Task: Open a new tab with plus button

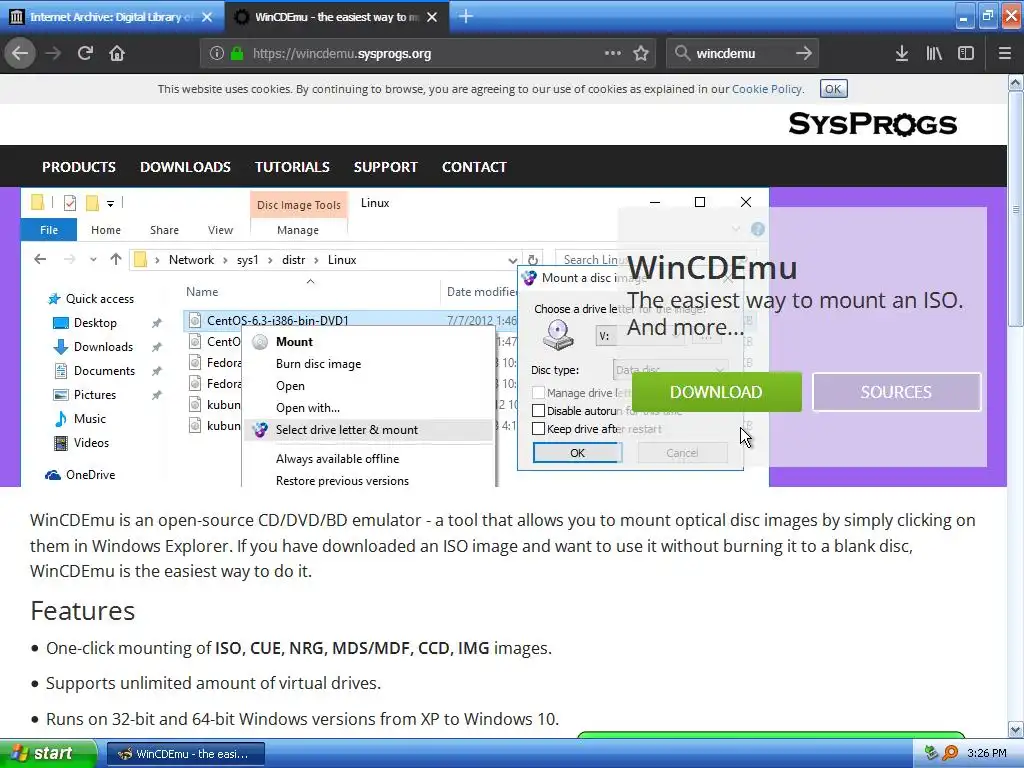Action: (466, 16)
